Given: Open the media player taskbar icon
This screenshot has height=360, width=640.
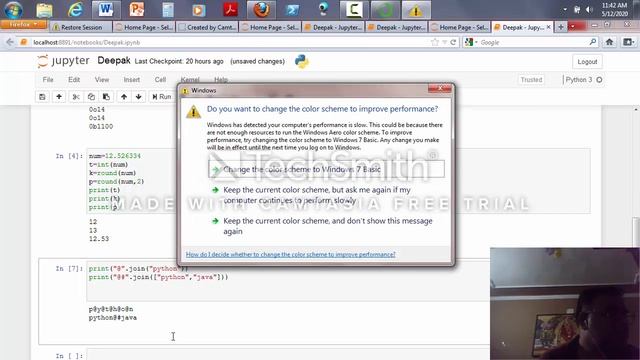Looking at the screenshot, I should (x=199, y=10).
